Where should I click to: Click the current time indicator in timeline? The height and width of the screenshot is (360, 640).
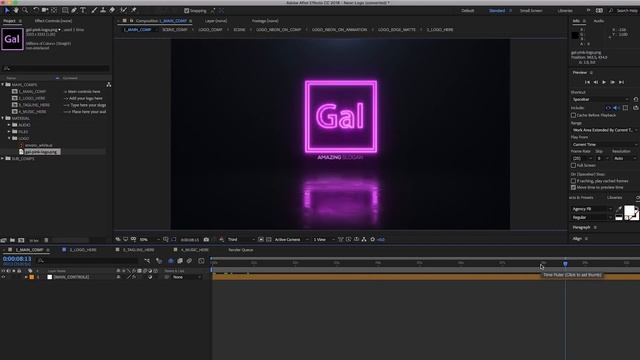(565, 264)
